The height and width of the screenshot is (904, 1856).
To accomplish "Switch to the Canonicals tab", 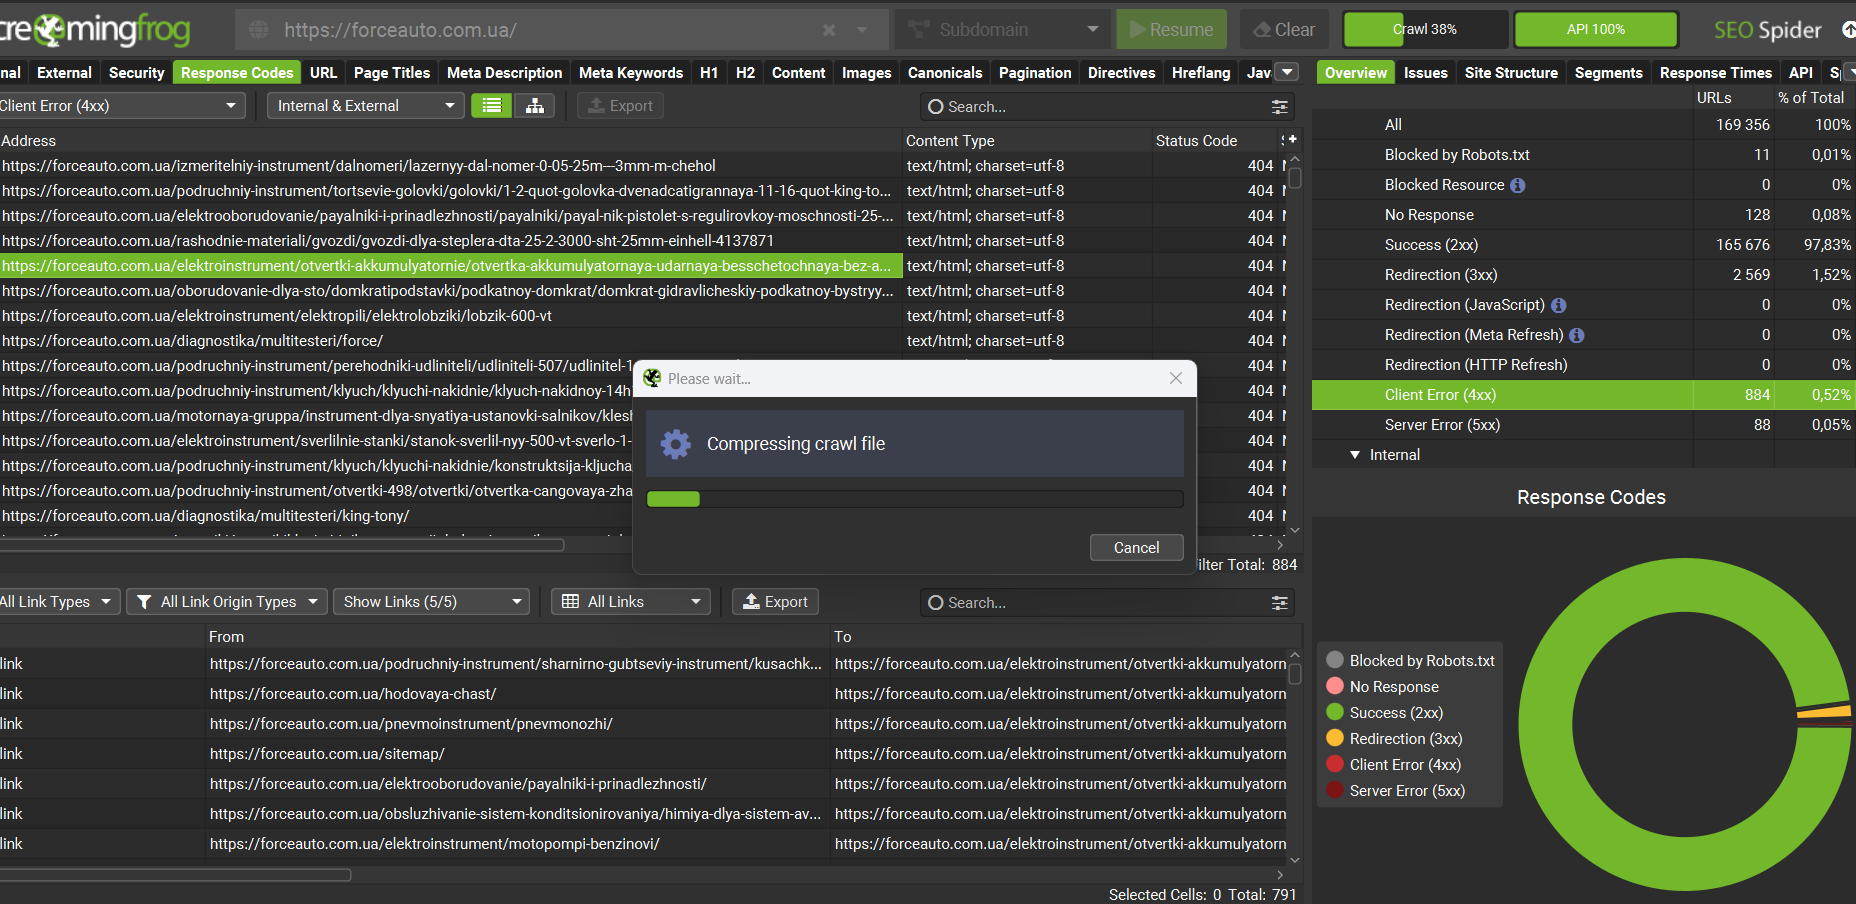I will click(945, 73).
